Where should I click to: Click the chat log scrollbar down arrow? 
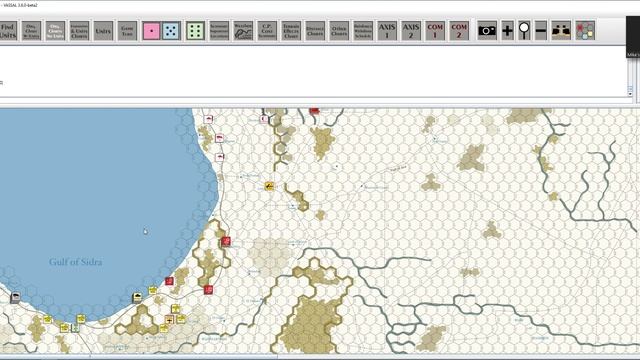pyautogui.click(x=630, y=94)
